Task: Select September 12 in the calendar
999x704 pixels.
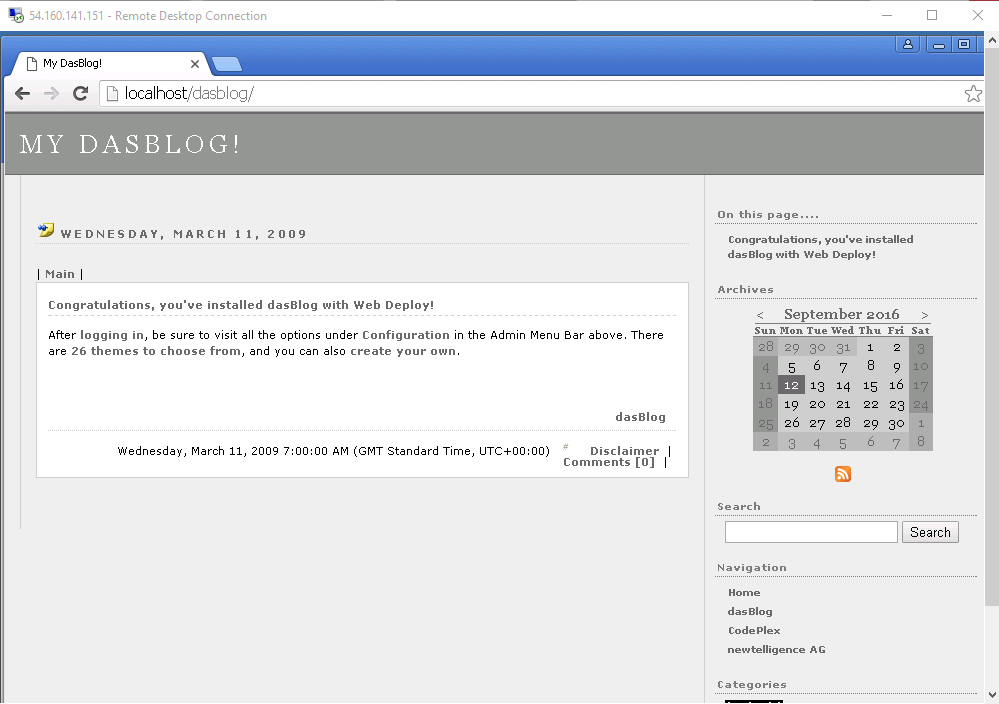Action: pyautogui.click(x=791, y=385)
